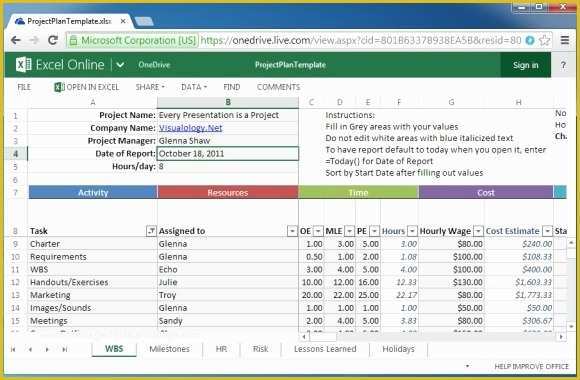
Task: Open the DATA dropdown menu
Action: (x=194, y=87)
